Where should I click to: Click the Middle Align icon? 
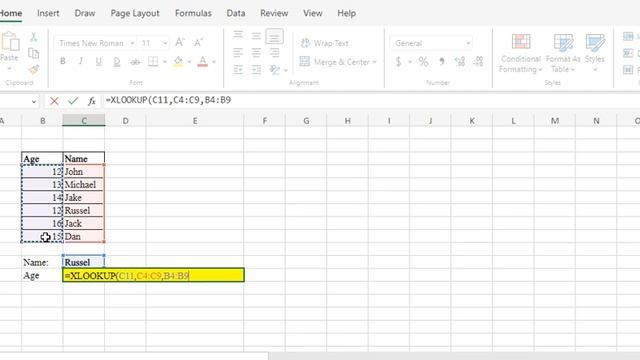click(256, 36)
